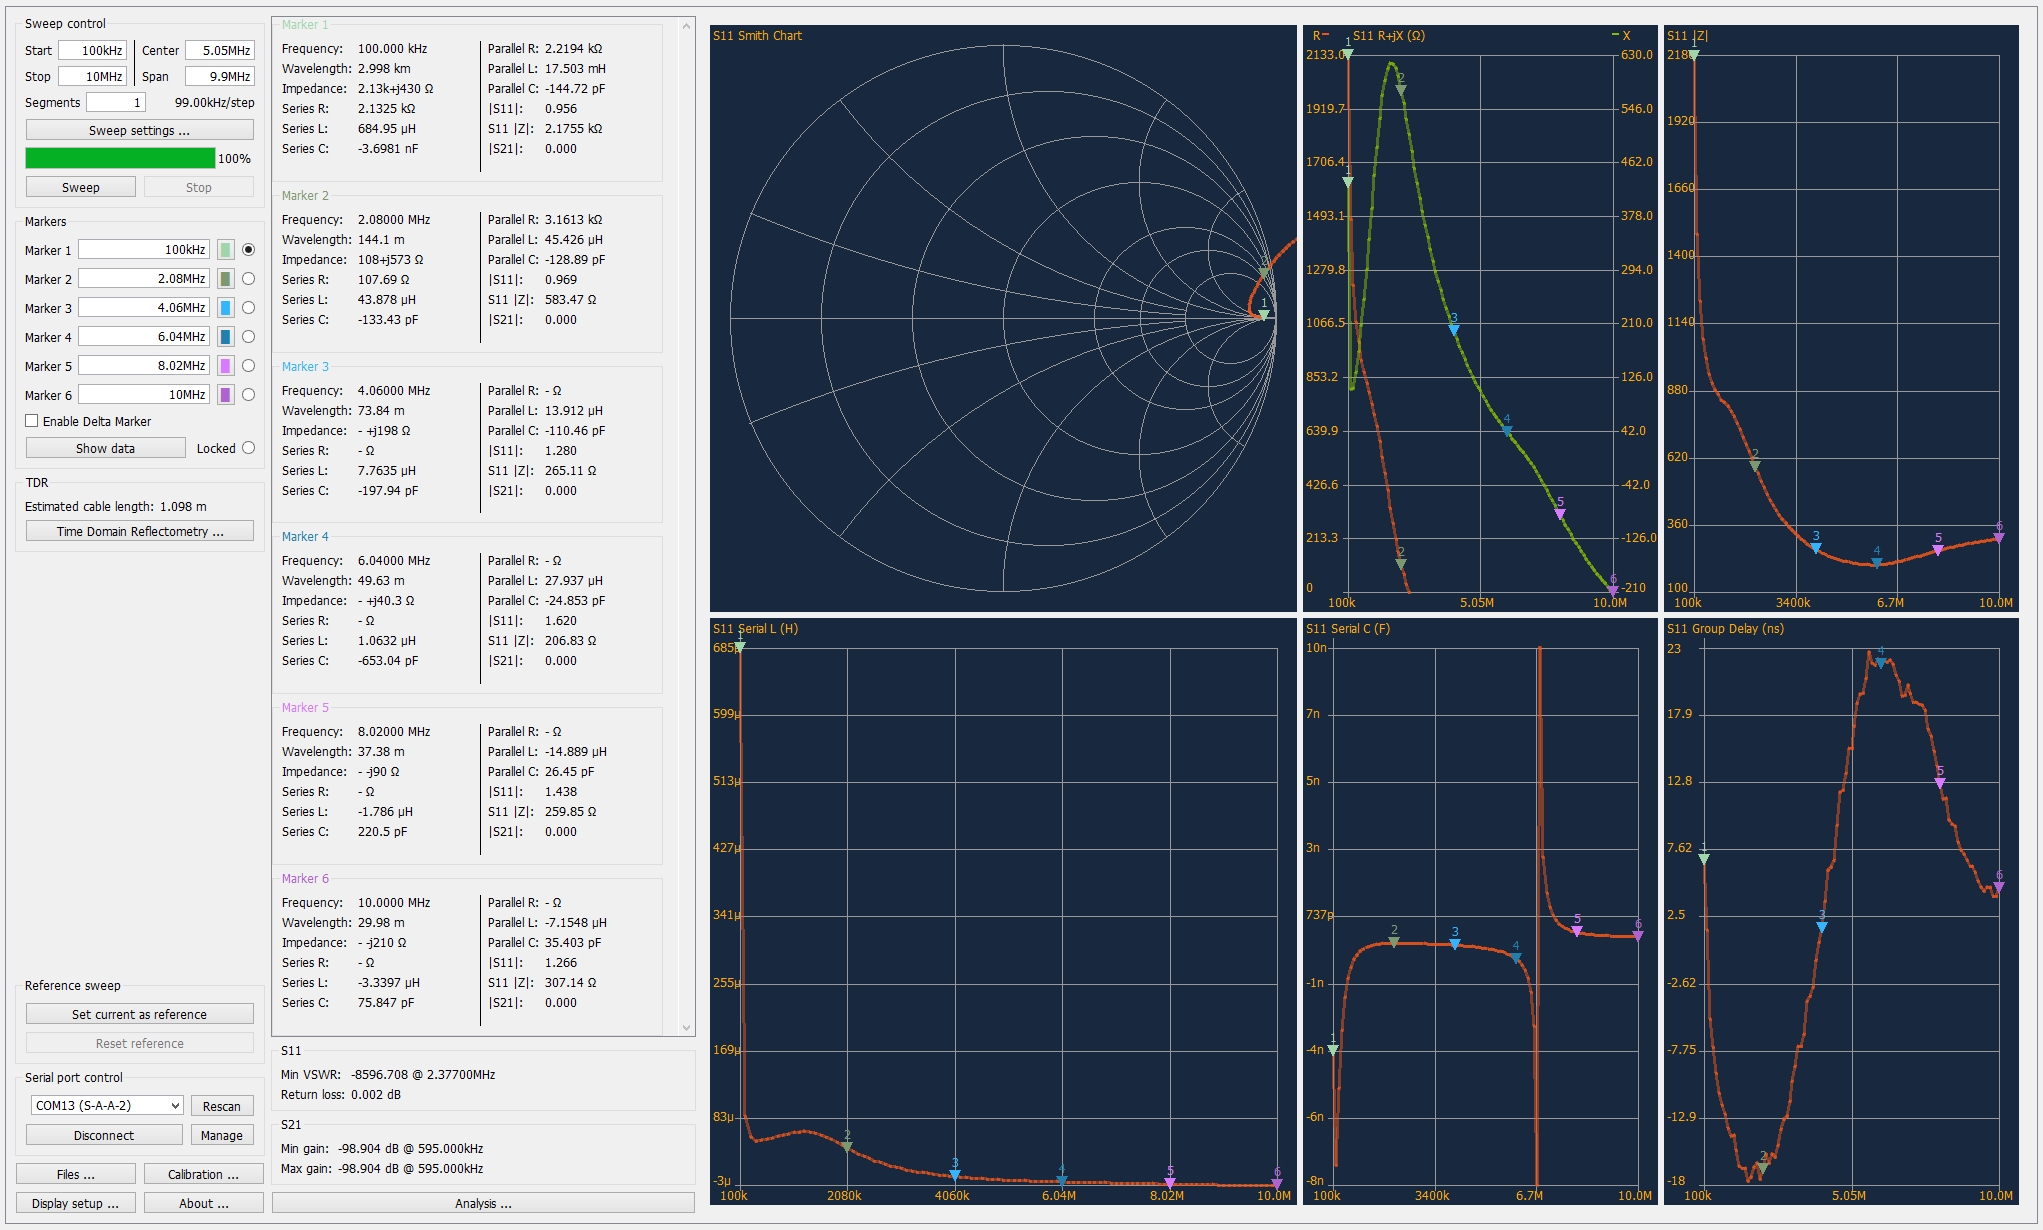Open the Marker 6 color picker
Screen dimensions: 2043x1230
point(226,395)
